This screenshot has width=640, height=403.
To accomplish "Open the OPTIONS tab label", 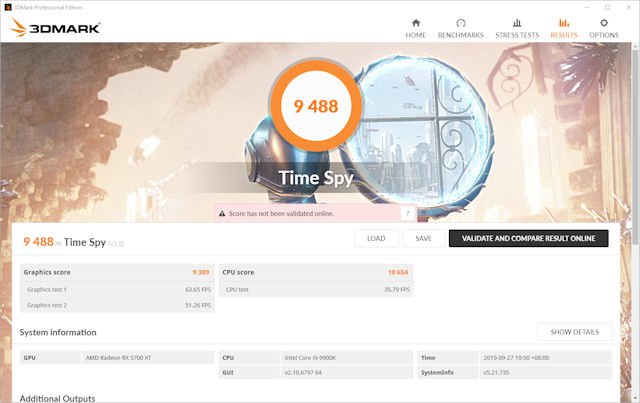I will tap(604, 35).
